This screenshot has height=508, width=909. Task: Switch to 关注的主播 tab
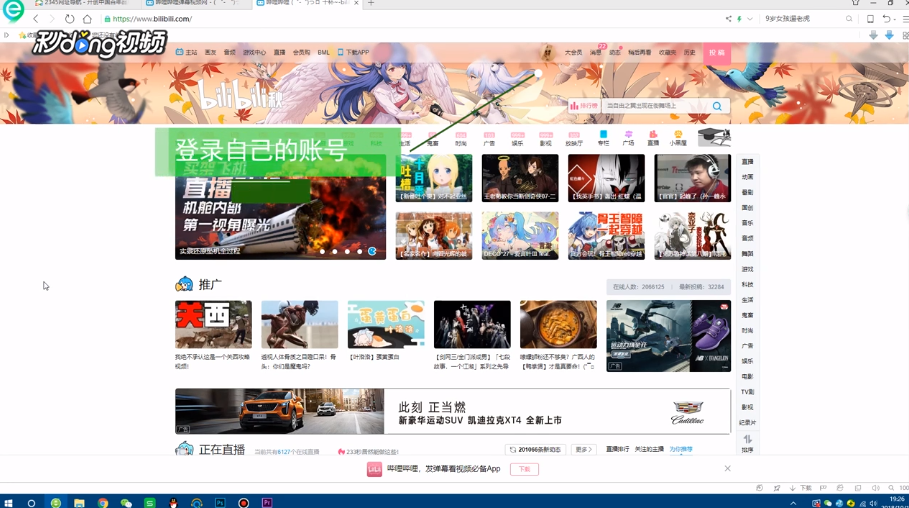[x=649, y=449]
